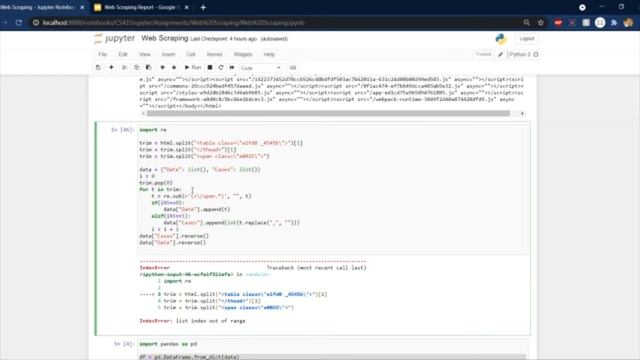Open the Cell menu
Screen dimensions: 640x360
(x=191, y=54)
